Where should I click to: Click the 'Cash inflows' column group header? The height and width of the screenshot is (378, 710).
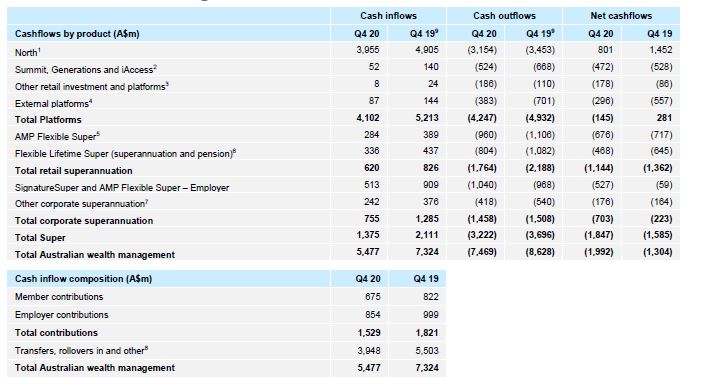tap(389, 16)
